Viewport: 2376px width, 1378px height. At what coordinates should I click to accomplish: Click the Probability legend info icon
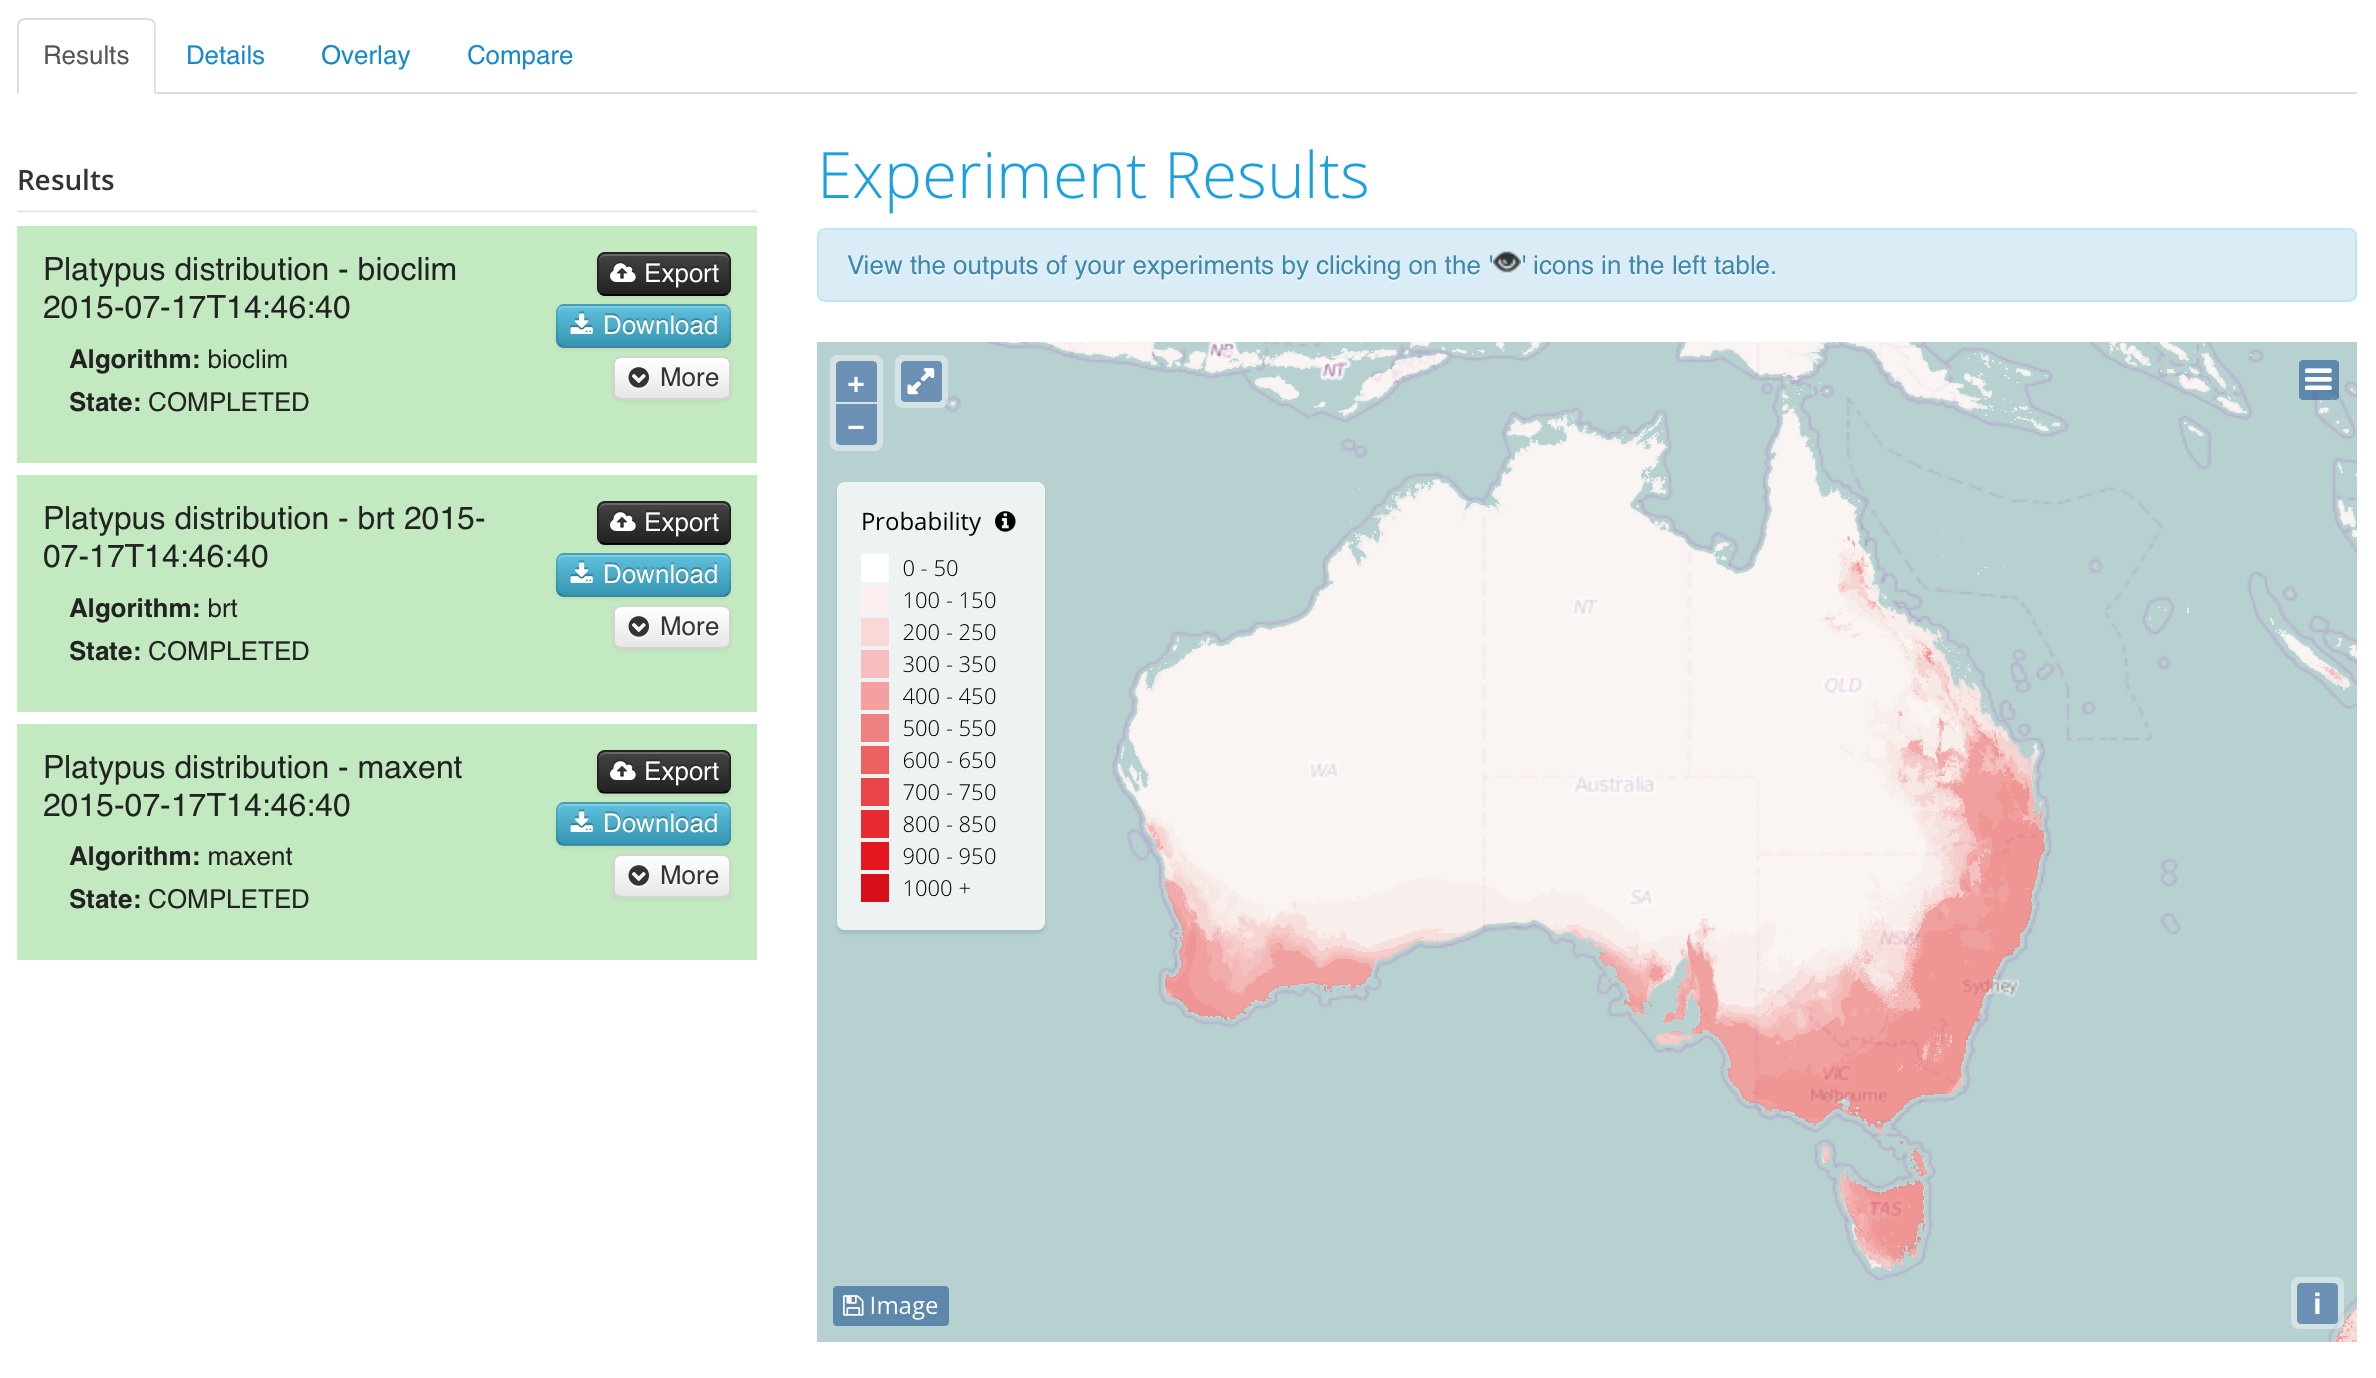1005,521
